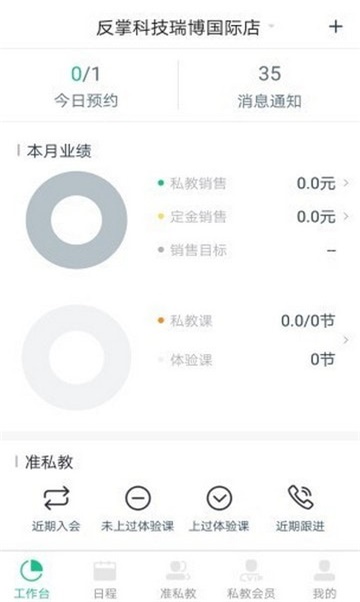The height and width of the screenshot is (602, 360).
Task: Open 近期跟进 phone icon
Action: [x=301, y=497]
